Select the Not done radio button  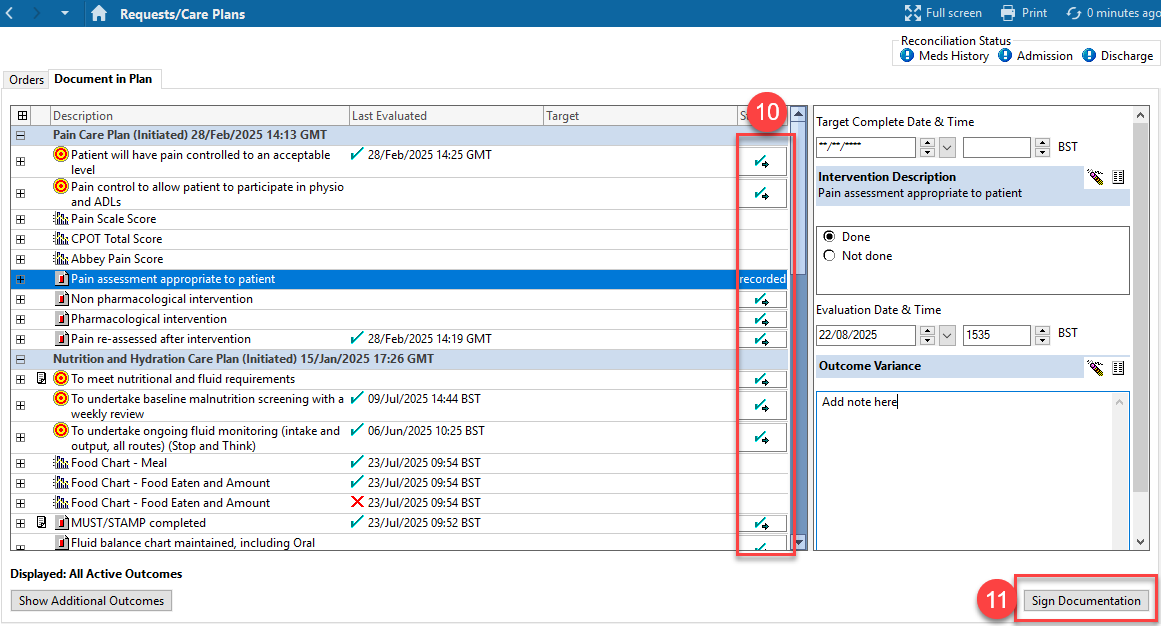[x=829, y=256]
